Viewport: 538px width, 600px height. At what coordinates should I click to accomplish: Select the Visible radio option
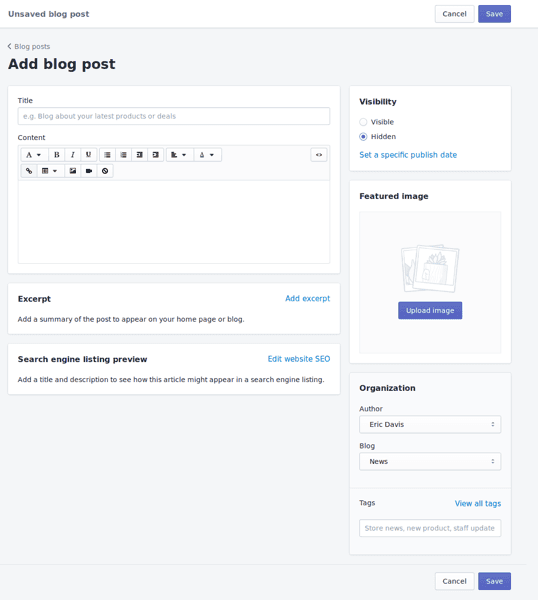pos(363,122)
